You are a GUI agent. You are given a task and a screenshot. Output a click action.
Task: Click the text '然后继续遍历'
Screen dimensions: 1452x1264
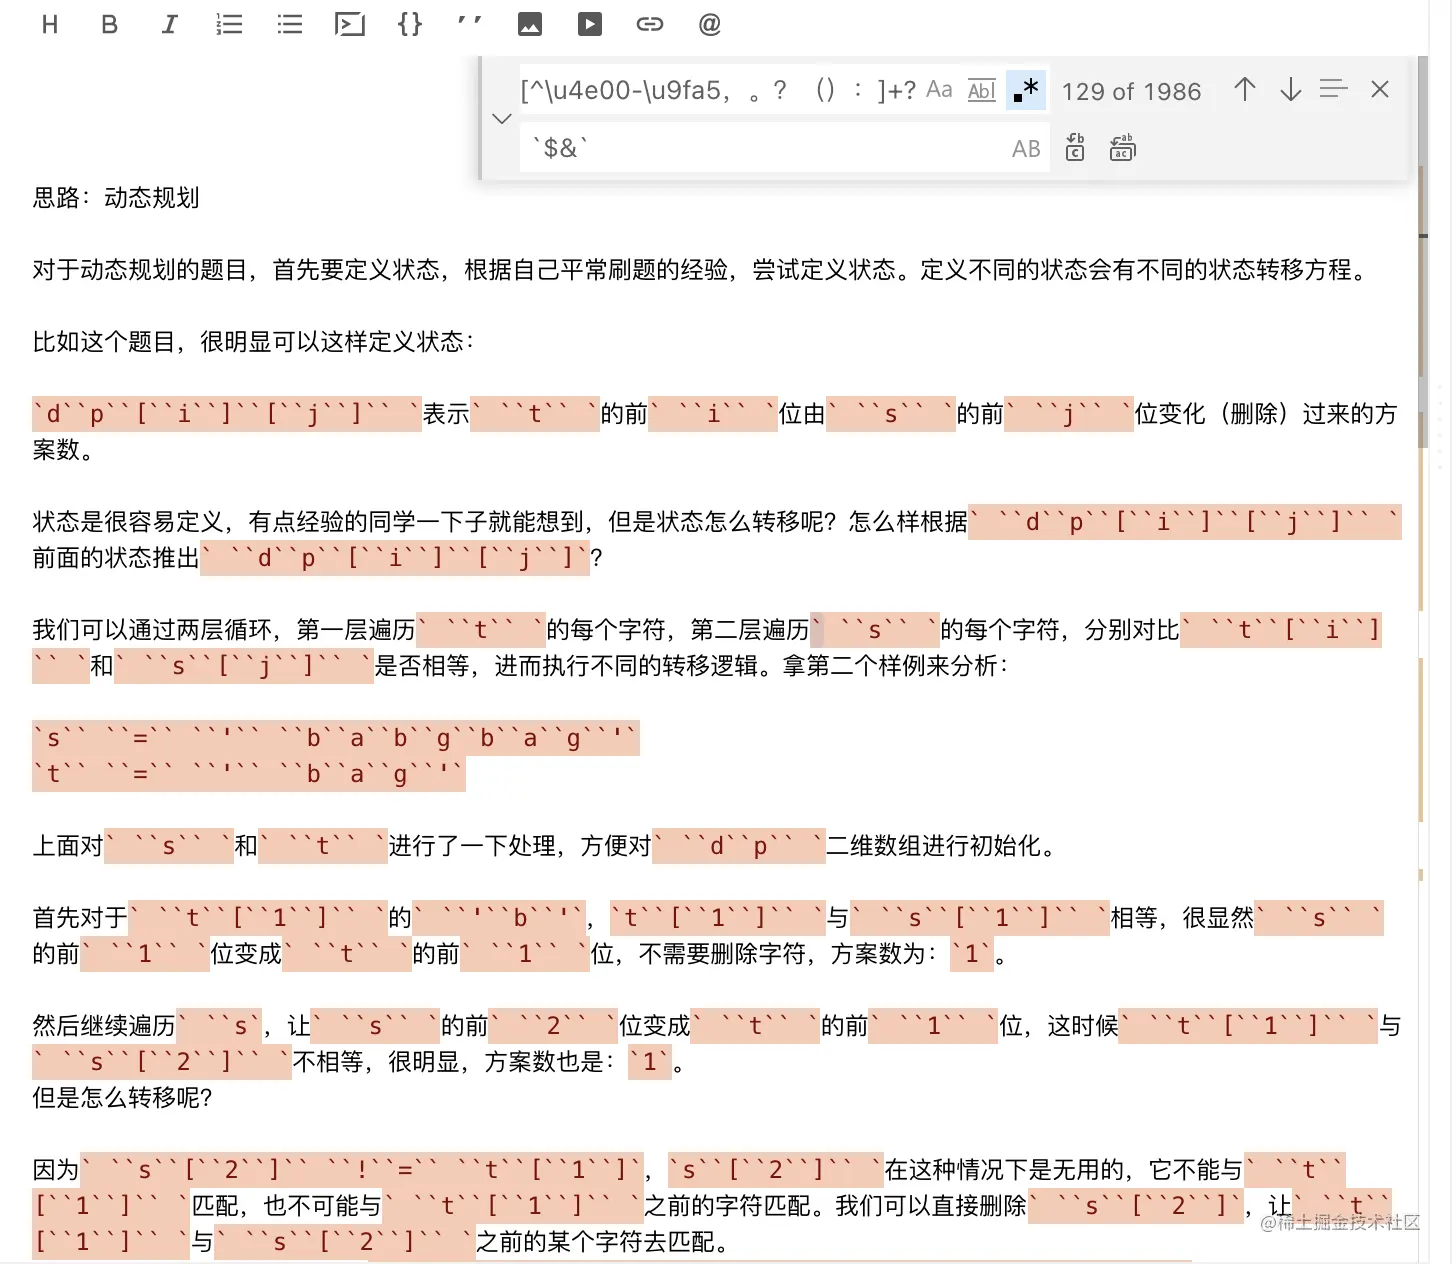104,1026
